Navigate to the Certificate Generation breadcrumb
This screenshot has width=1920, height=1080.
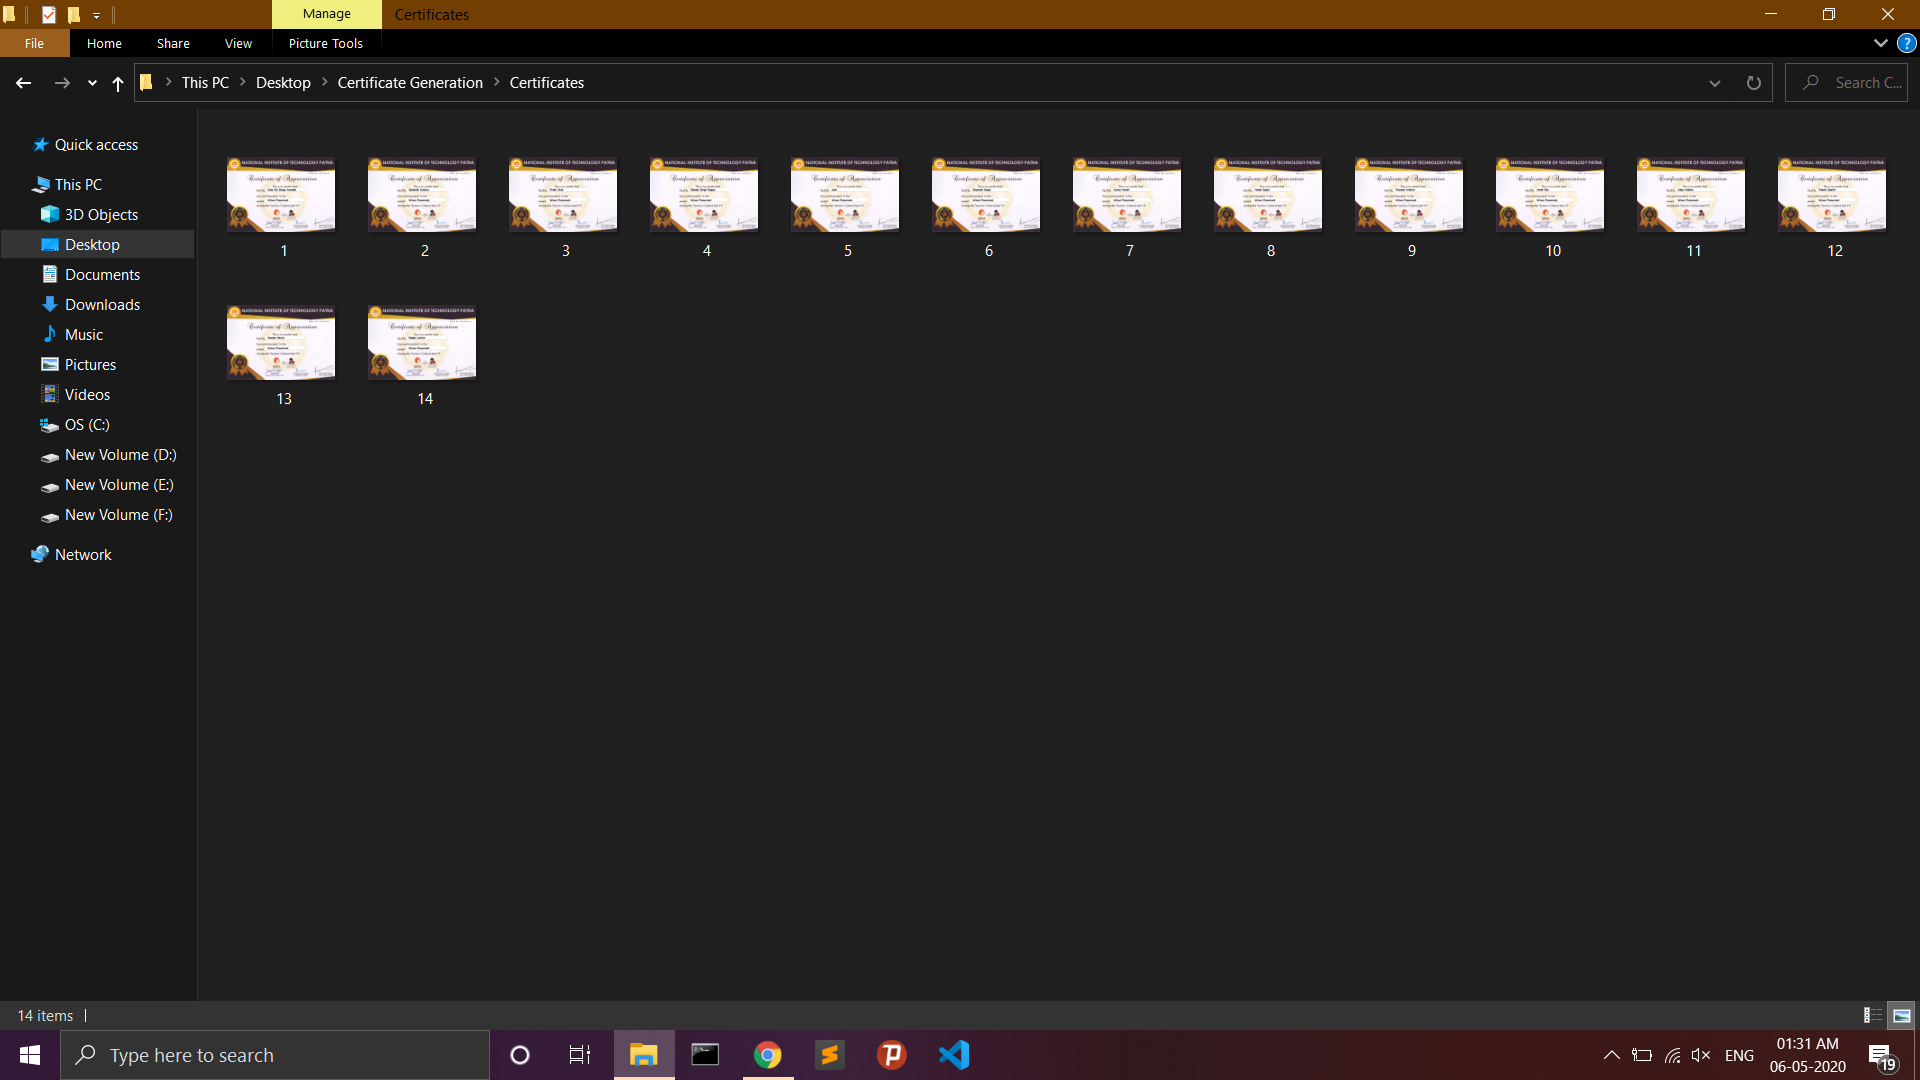pyautogui.click(x=410, y=83)
